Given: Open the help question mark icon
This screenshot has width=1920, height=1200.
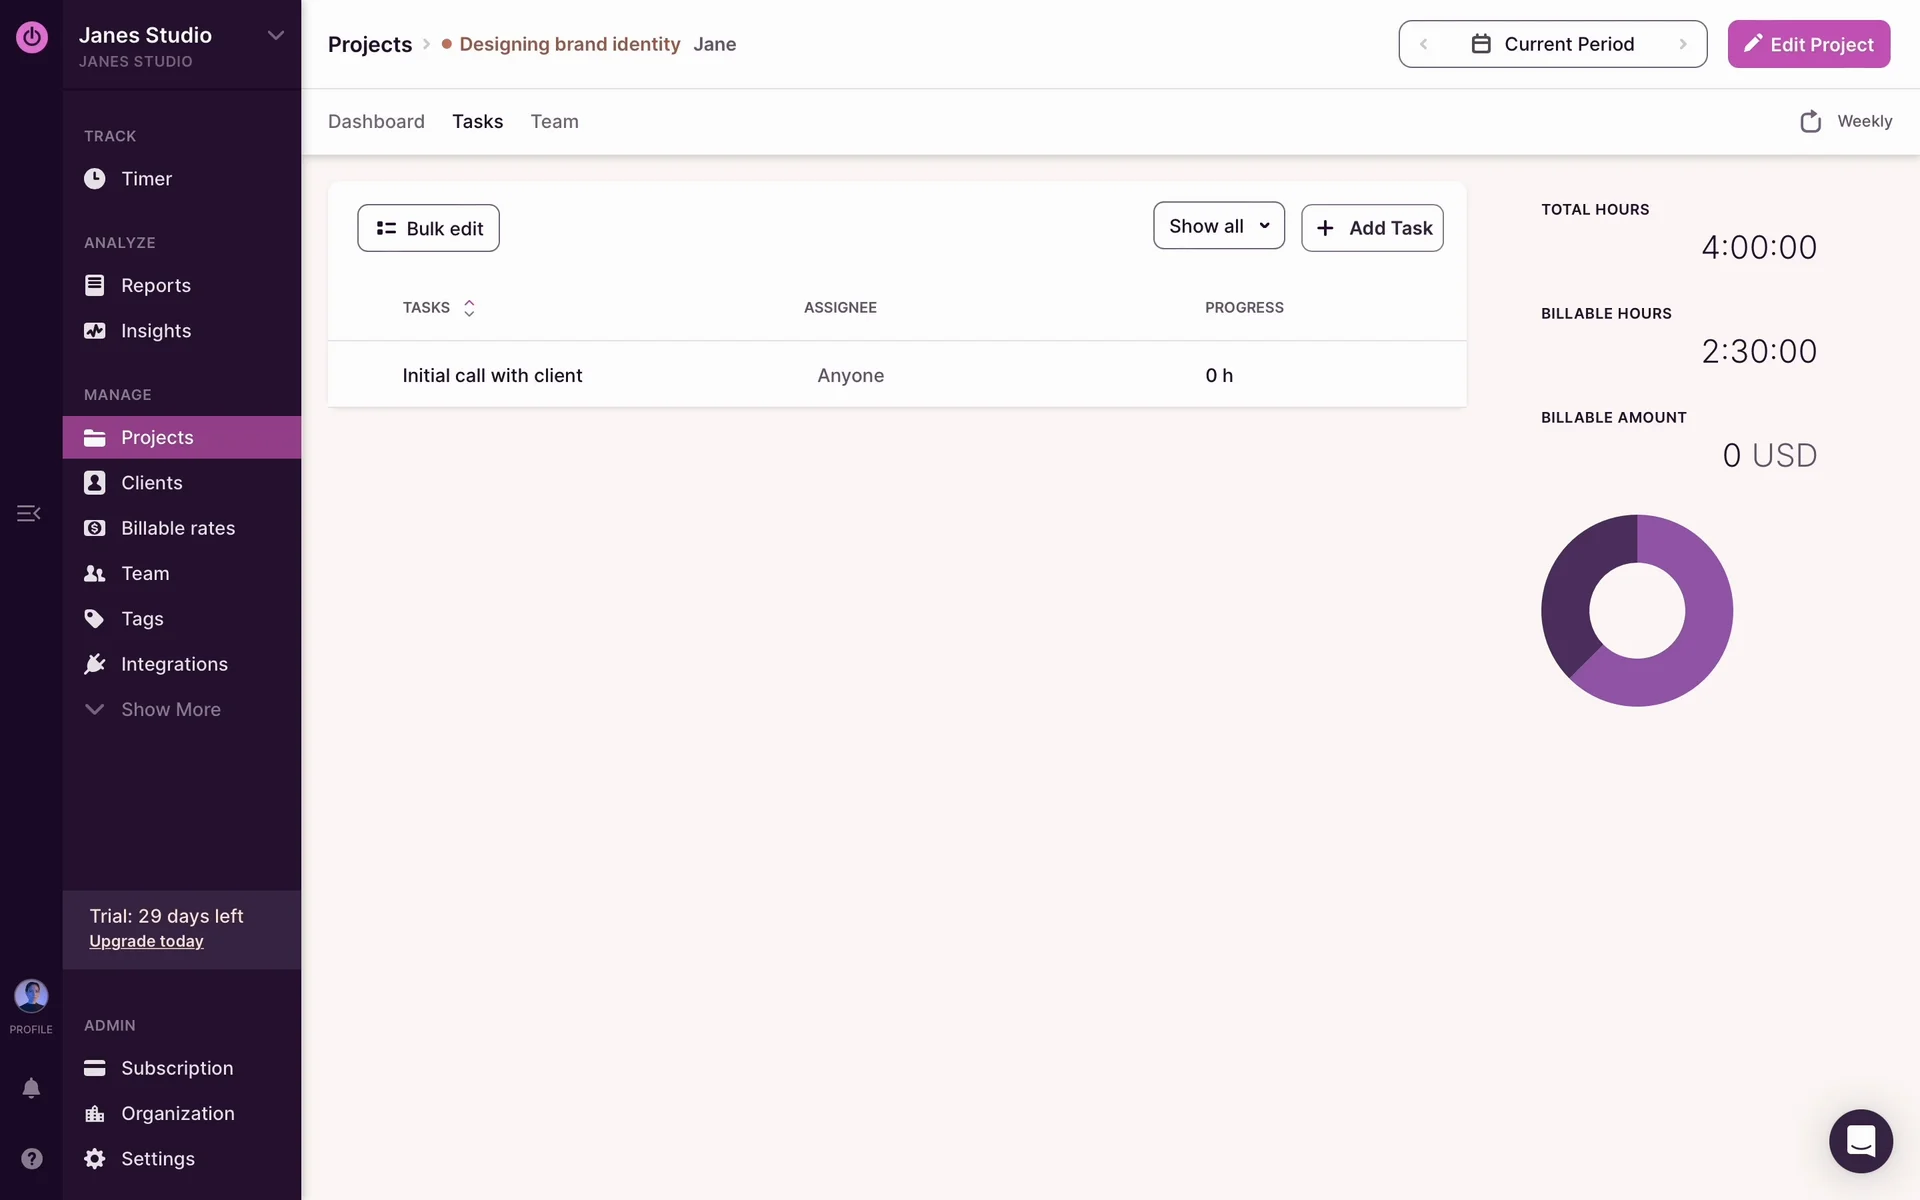Looking at the screenshot, I should pos(31,1158).
